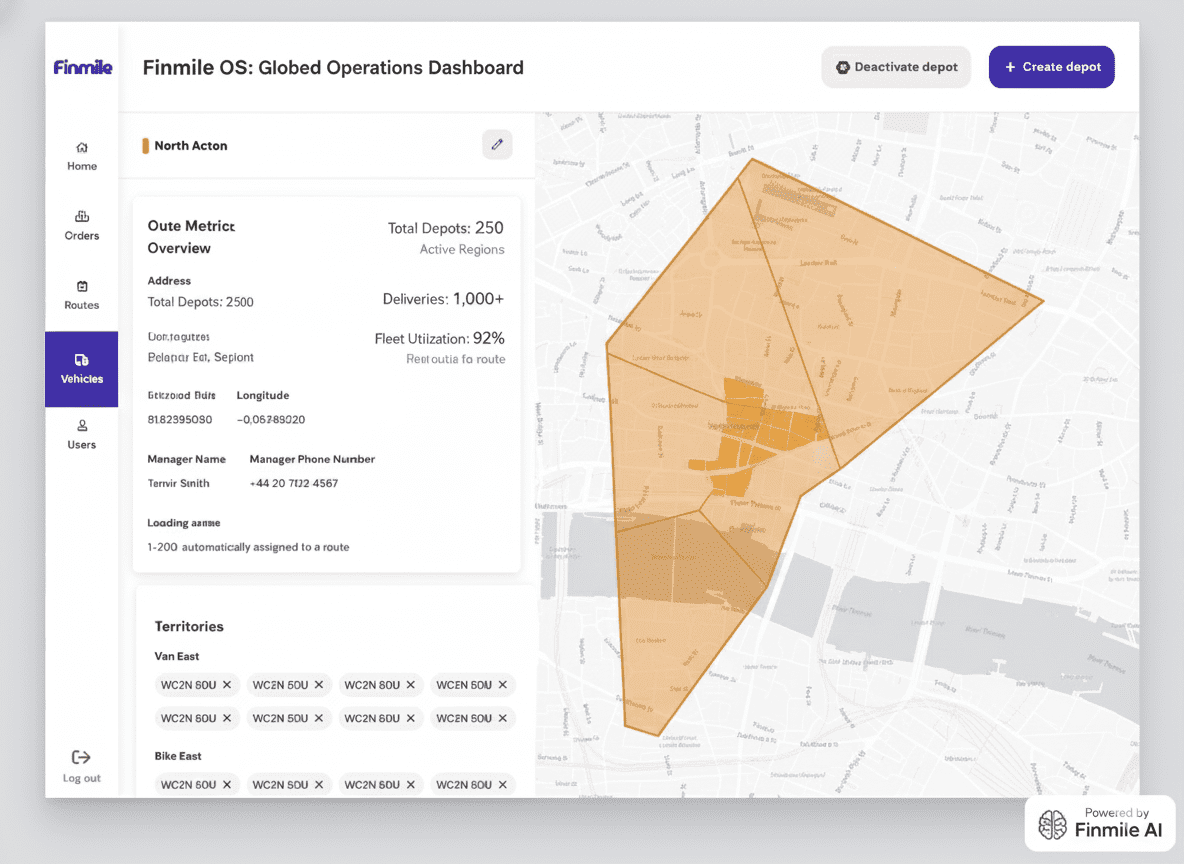Click the pencil edit icon beside North Acton
1184x864 pixels.
click(x=497, y=144)
